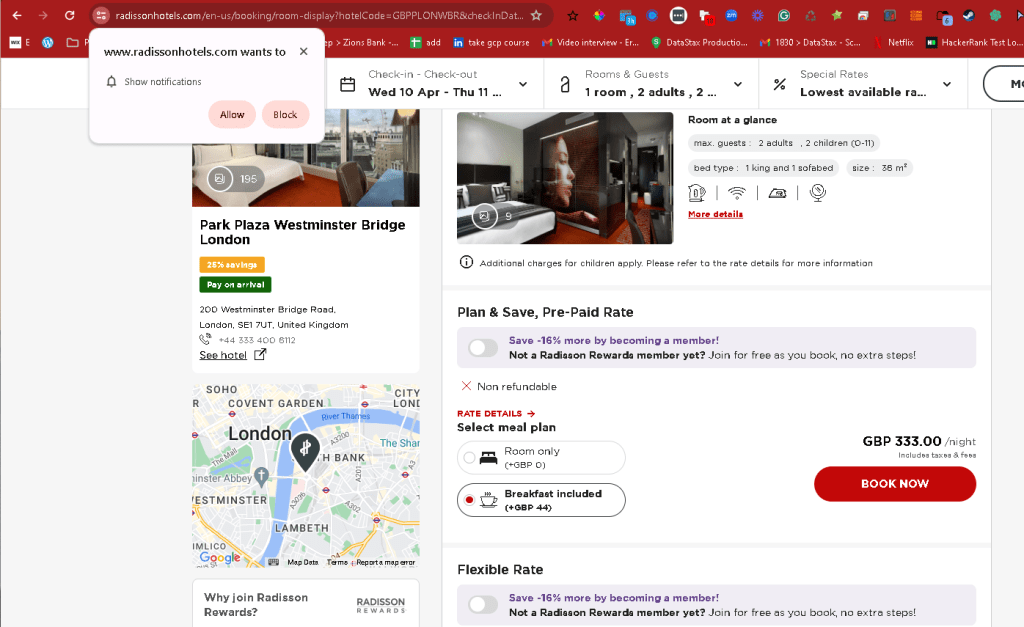Click the info icon beside additional charges notice
This screenshot has height=627, width=1024.
(x=466, y=262)
